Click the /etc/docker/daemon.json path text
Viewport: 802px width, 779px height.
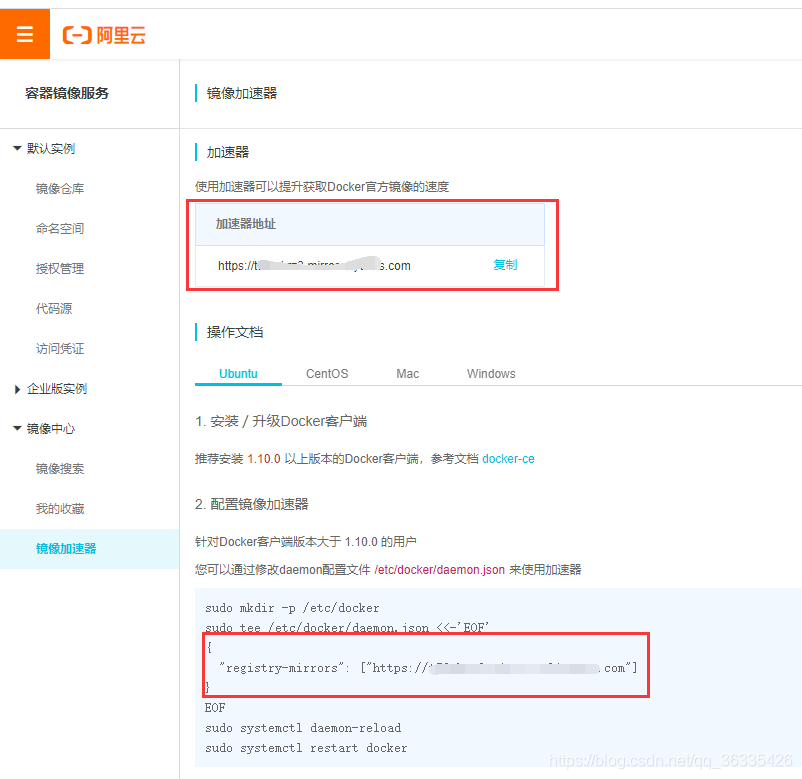tap(439, 570)
